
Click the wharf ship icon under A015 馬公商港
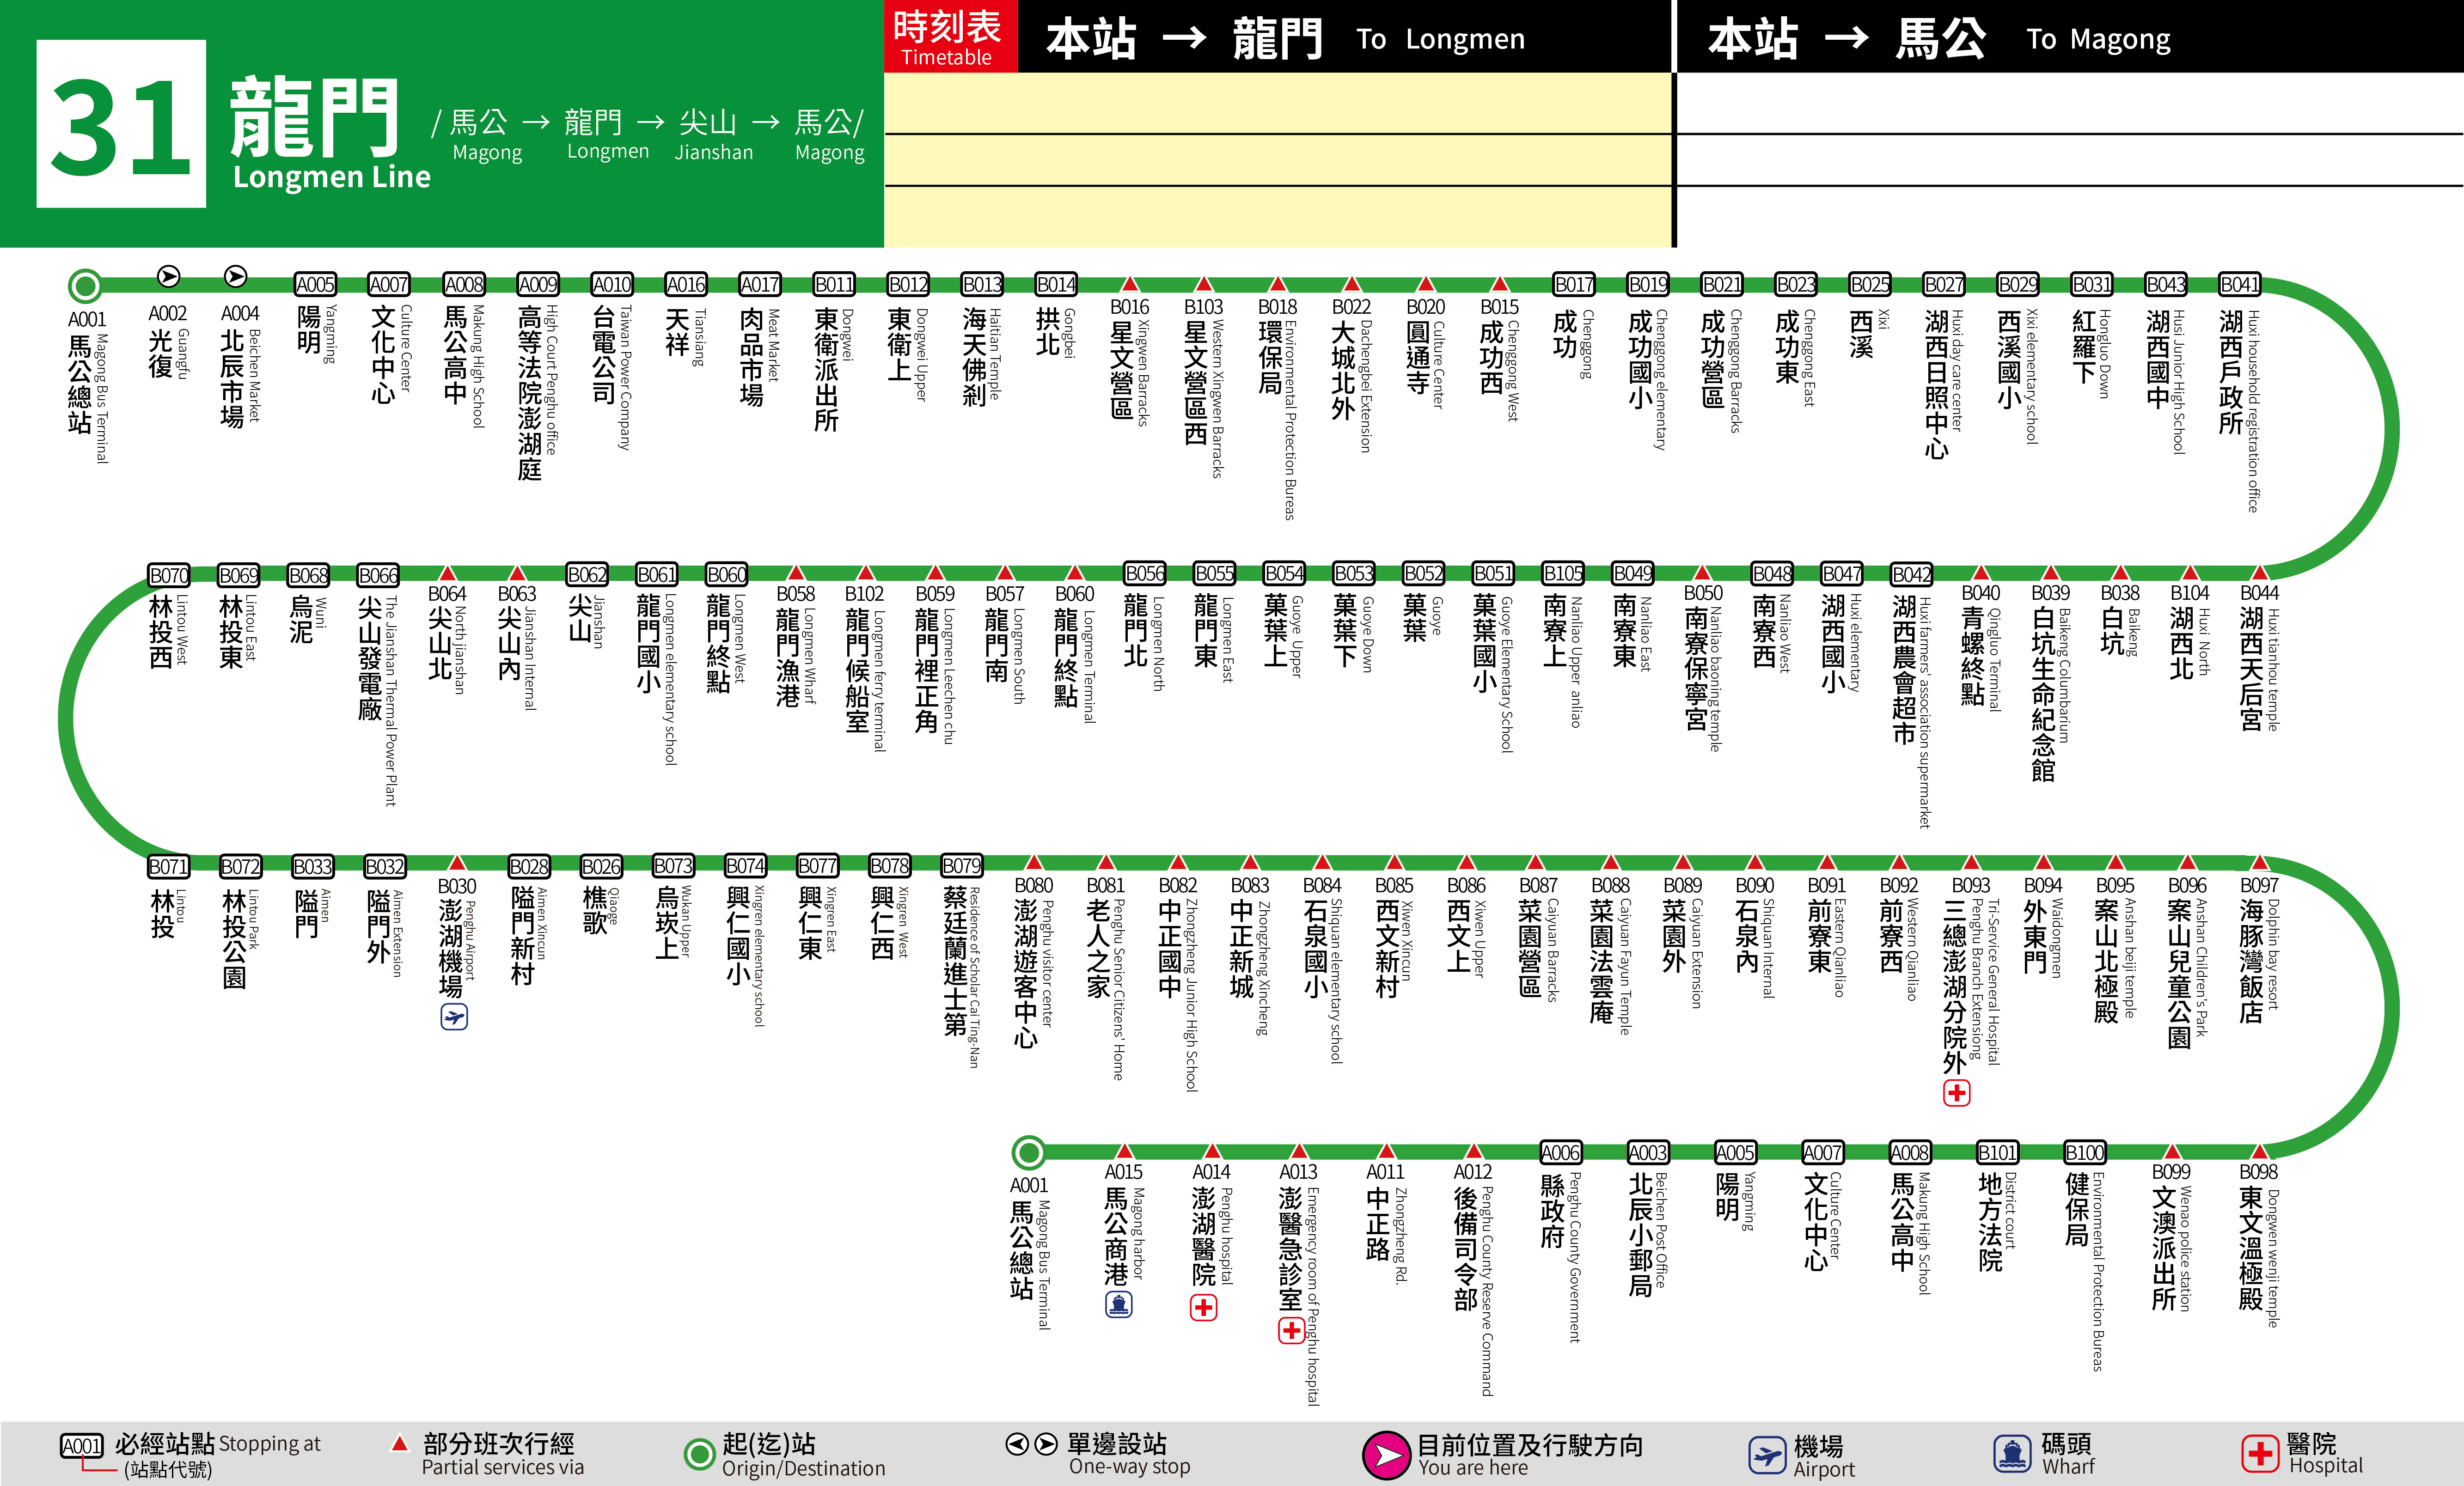[1119, 1305]
